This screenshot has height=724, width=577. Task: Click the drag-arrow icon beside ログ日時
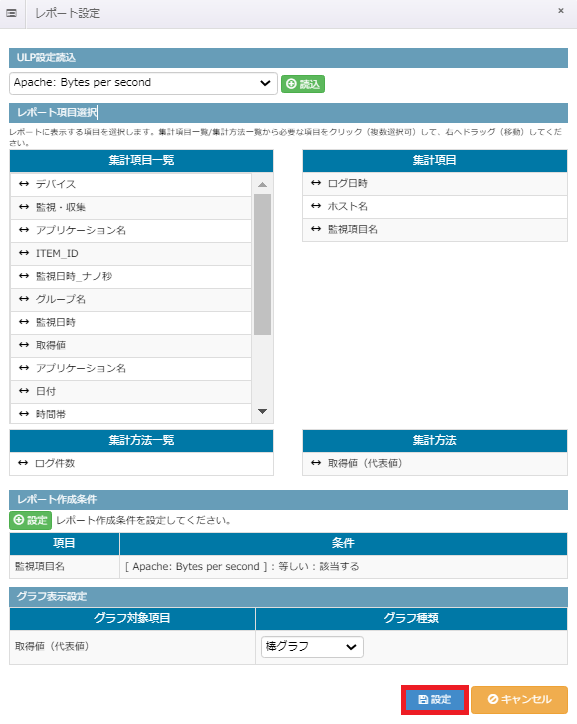(316, 183)
